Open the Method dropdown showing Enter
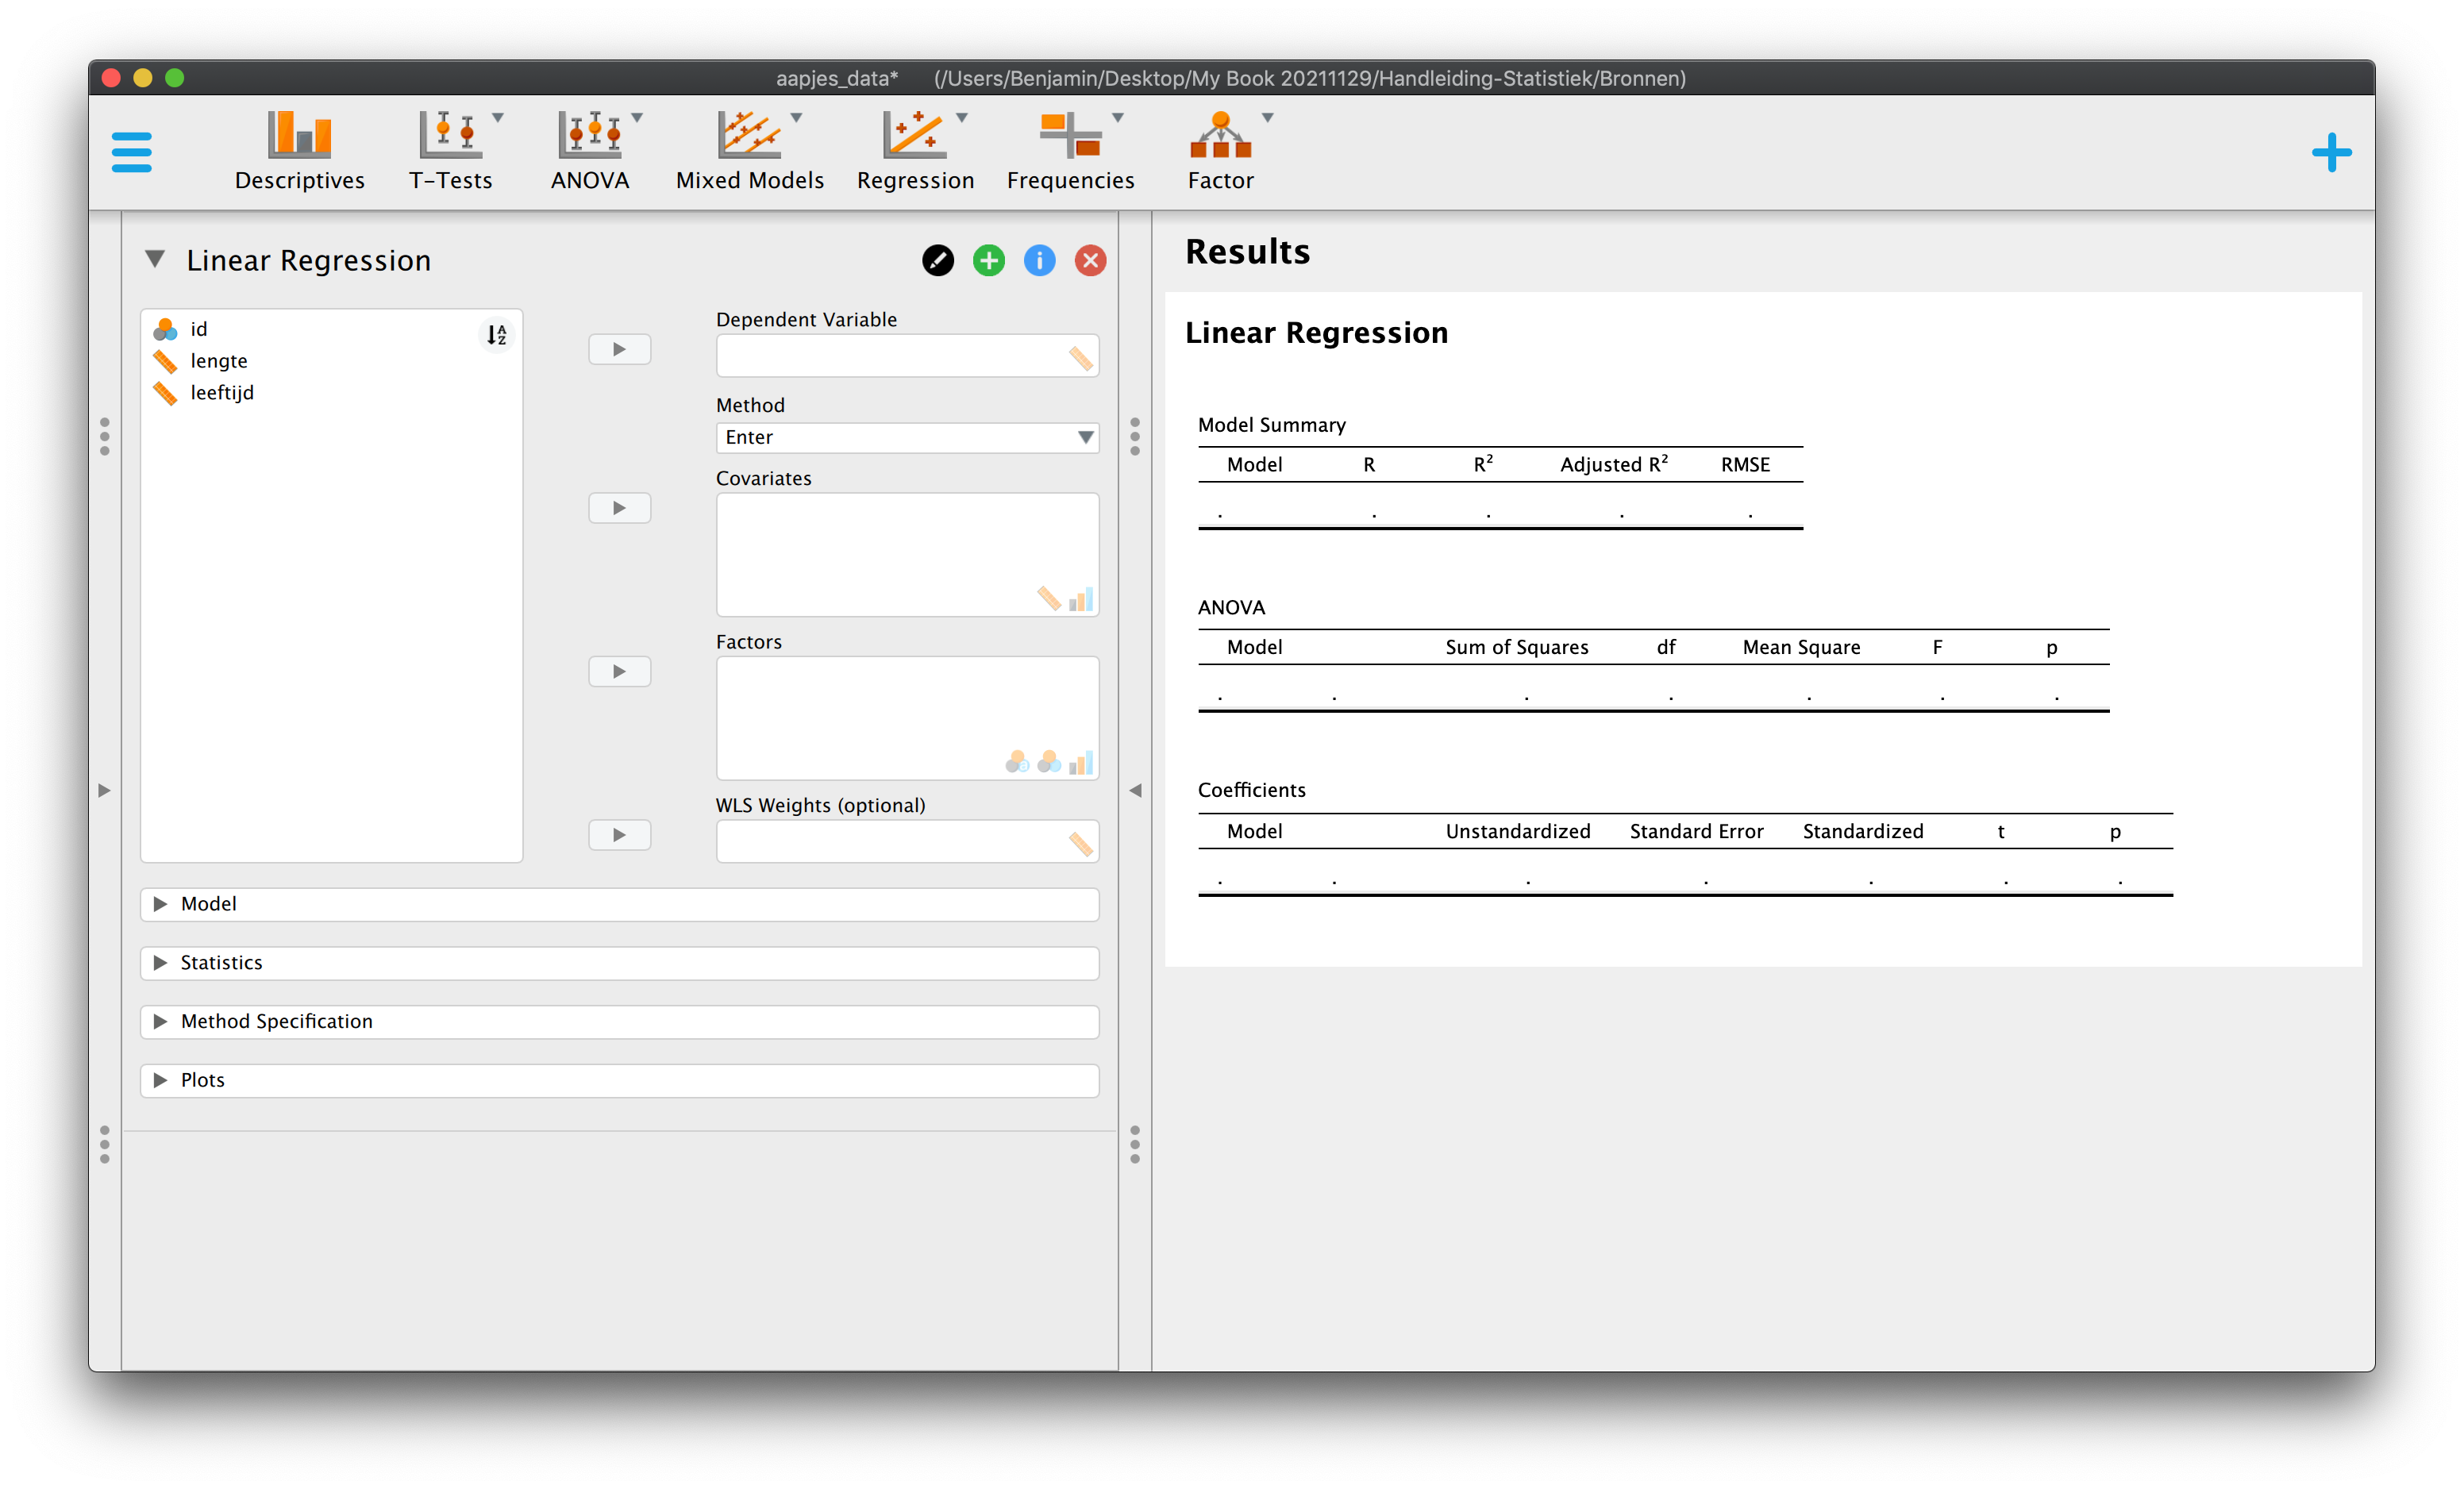Image resolution: width=2464 pixels, height=1489 pixels. (907, 437)
